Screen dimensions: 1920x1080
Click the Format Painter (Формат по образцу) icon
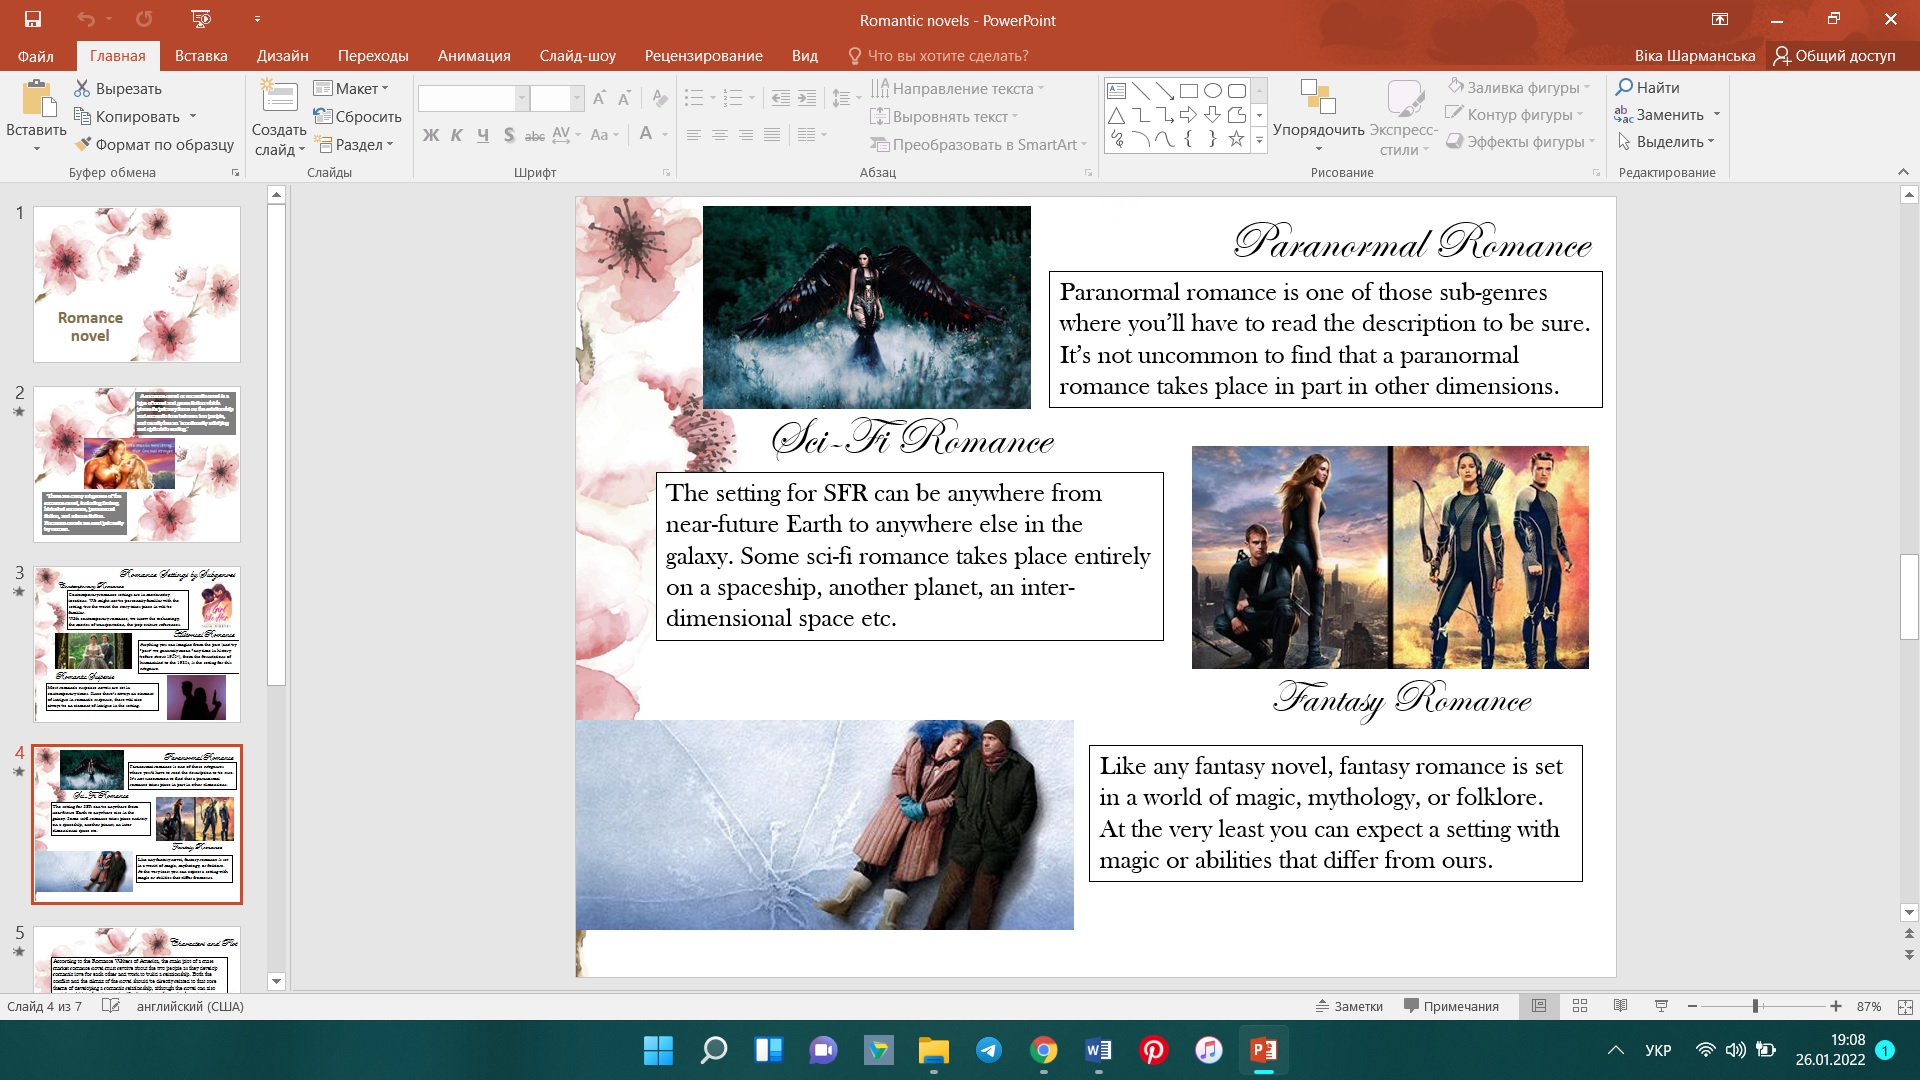[x=83, y=144]
